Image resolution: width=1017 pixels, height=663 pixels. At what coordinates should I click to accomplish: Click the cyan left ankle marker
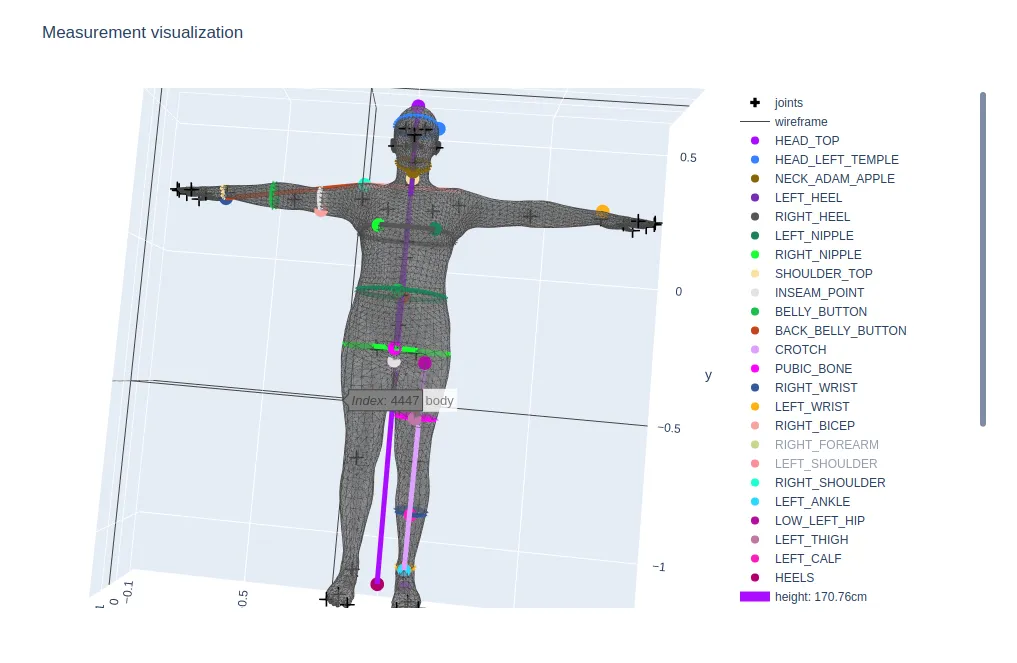tap(404, 570)
